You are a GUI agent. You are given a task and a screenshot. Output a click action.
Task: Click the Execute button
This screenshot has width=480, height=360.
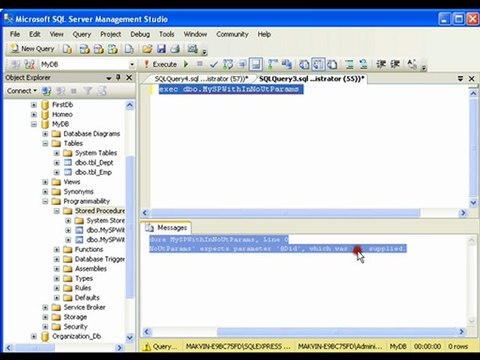160,64
